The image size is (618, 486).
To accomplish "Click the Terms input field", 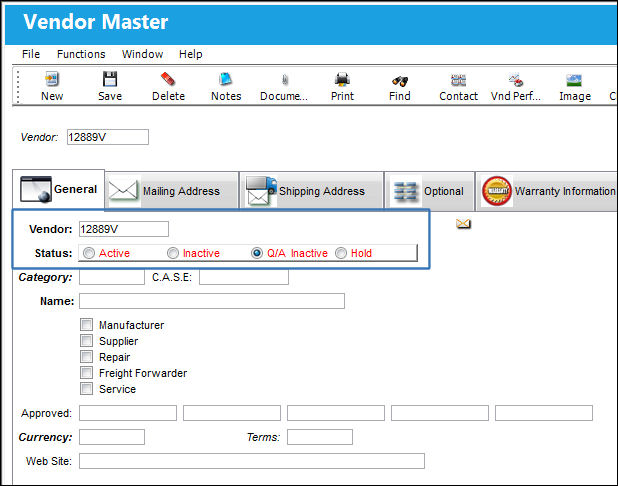I will pyautogui.click(x=320, y=437).
